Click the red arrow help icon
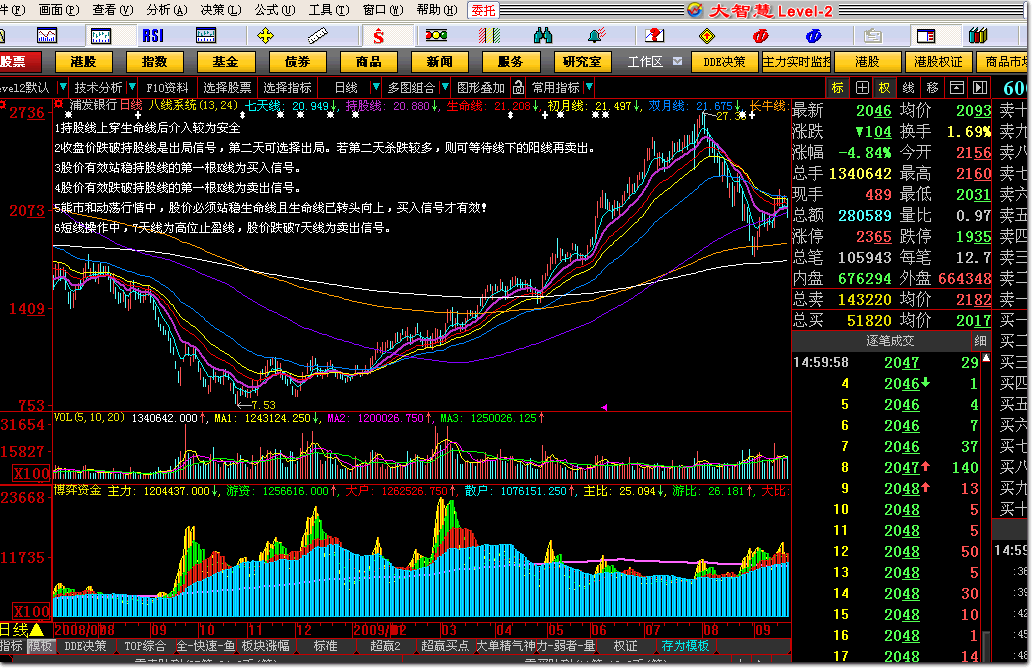 [x=654, y=36]
